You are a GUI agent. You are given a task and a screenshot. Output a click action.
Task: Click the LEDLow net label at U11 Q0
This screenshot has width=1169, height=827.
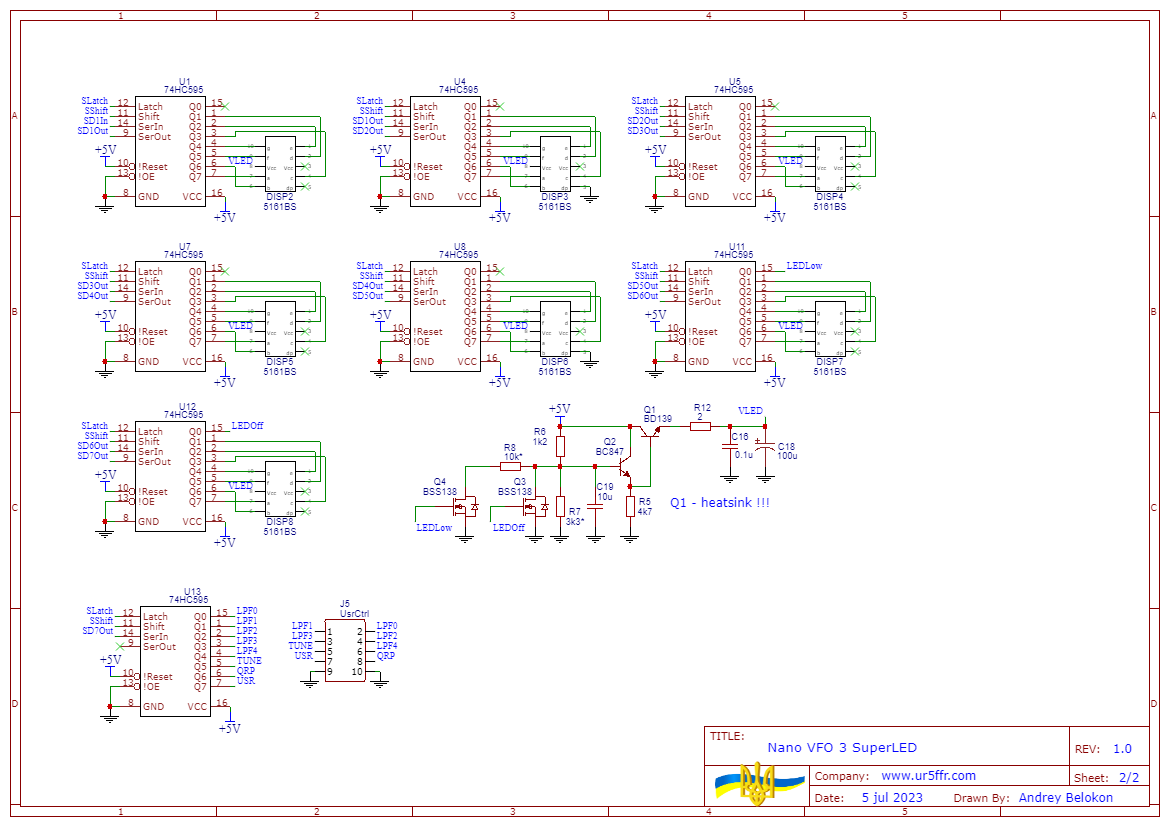[x=804, y=266]
